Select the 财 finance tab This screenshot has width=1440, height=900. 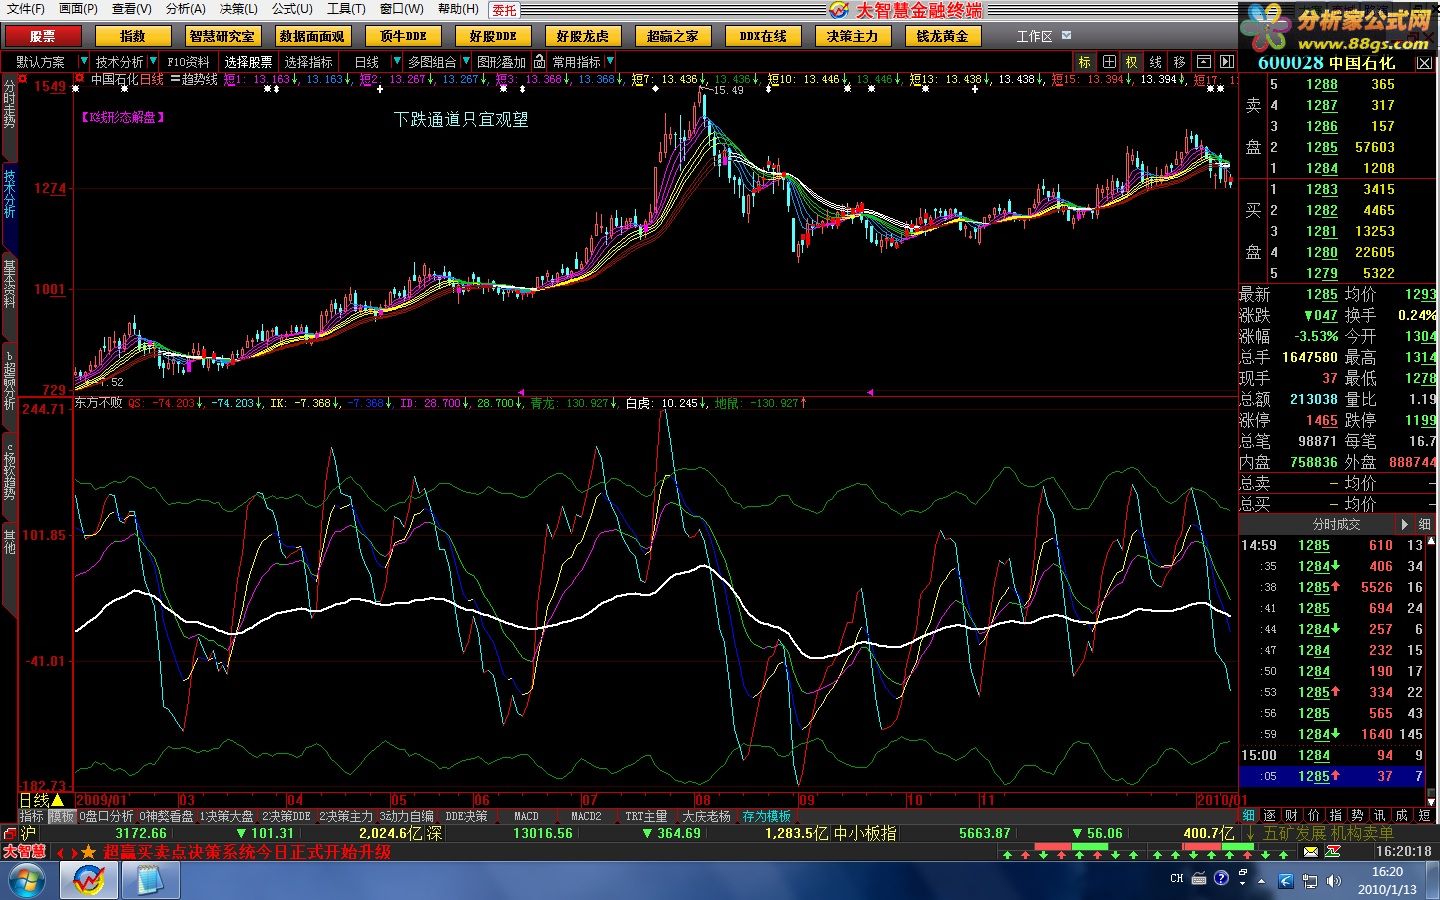1292,816
